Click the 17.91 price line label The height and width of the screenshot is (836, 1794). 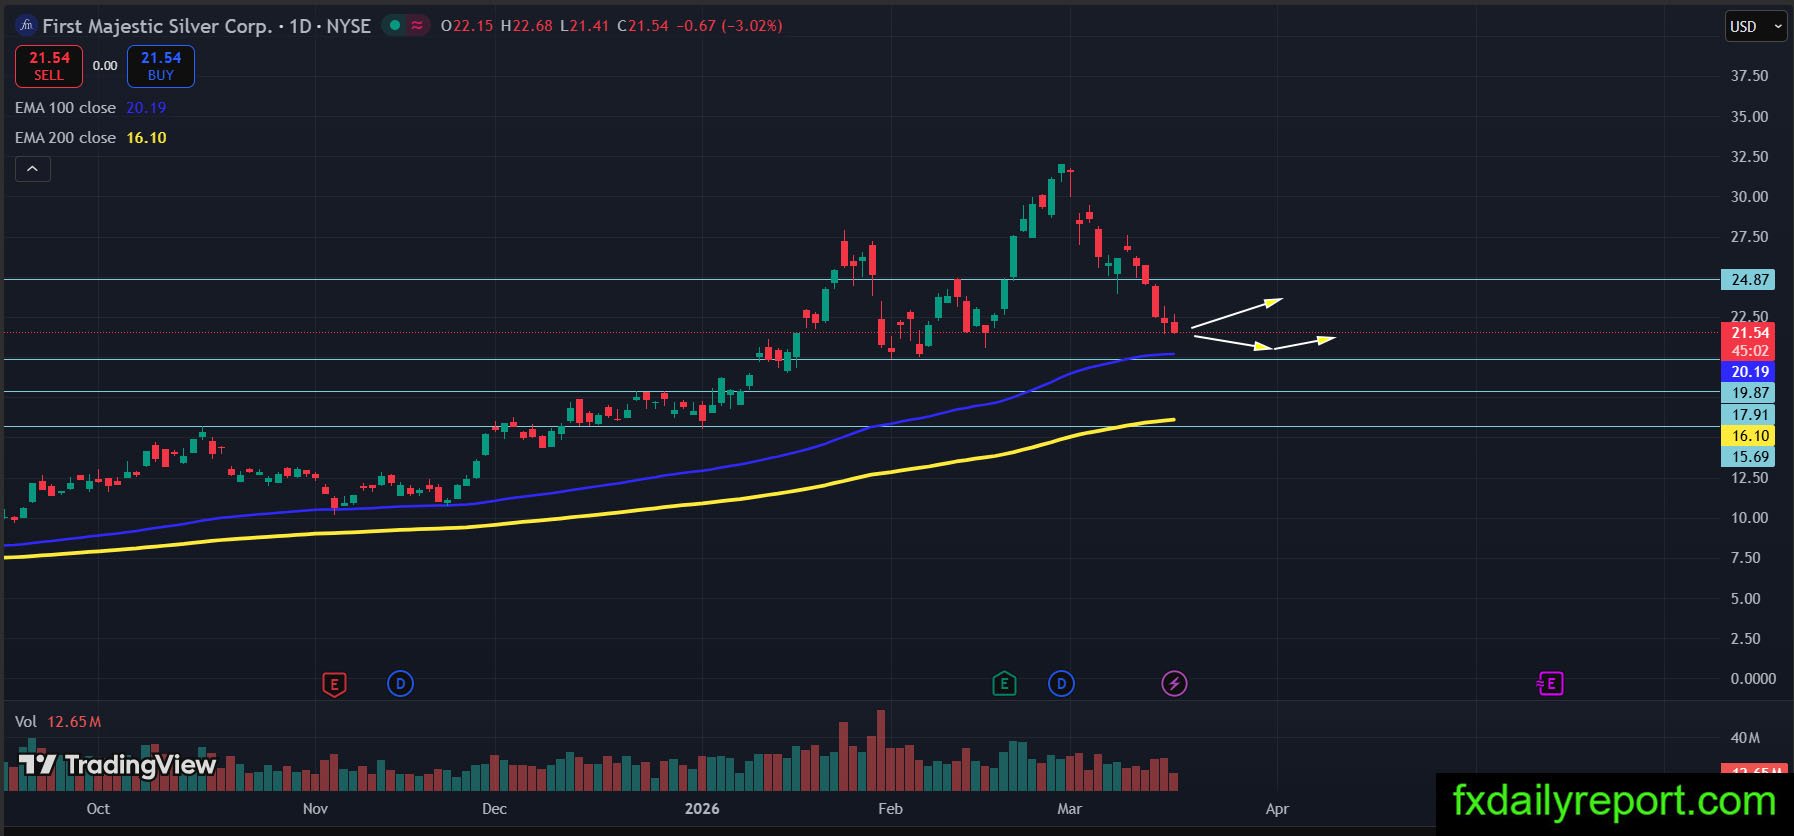coord(1749,414)
